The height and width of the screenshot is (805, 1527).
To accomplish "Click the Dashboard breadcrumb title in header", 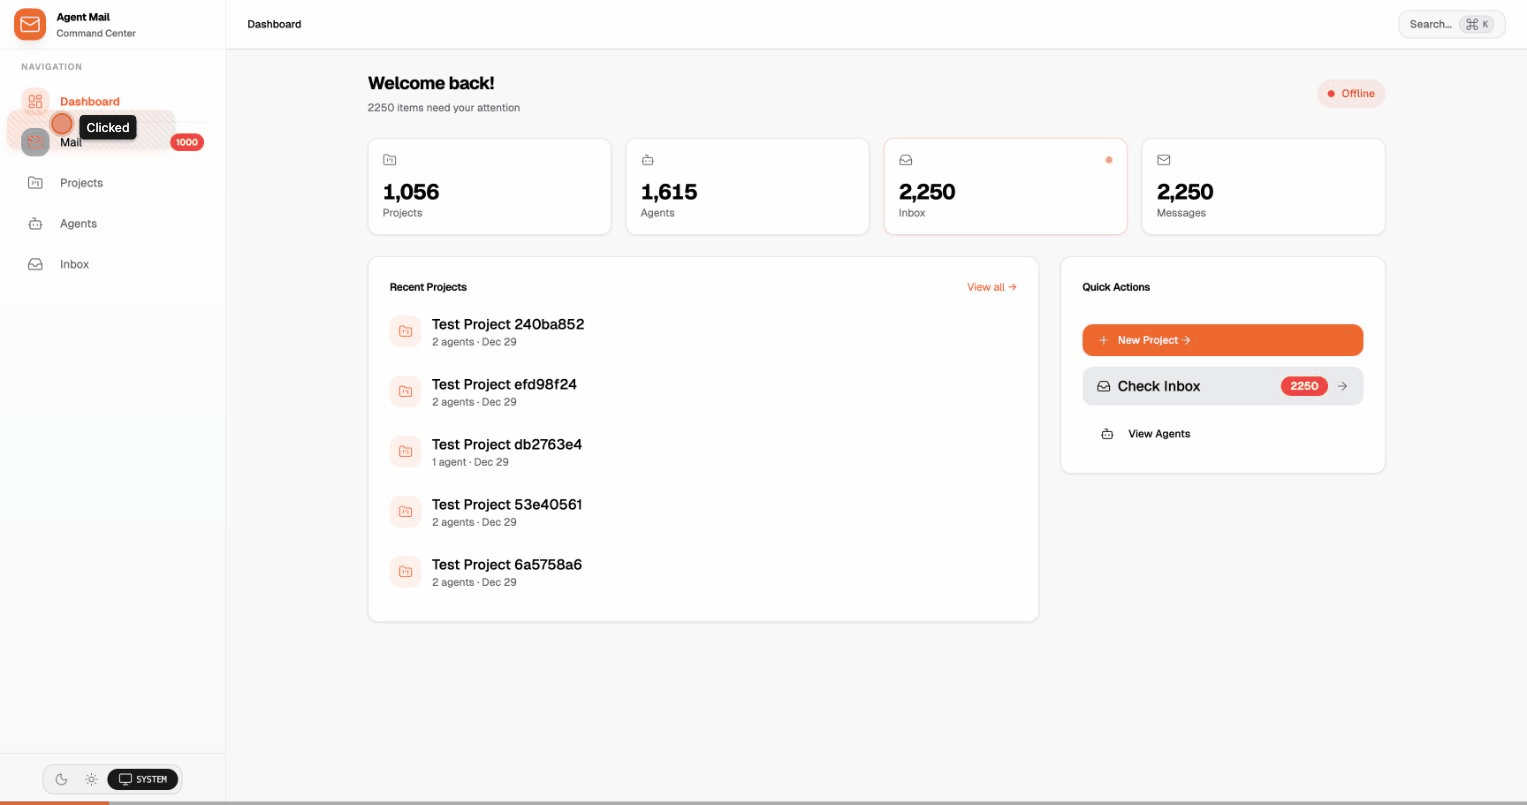I will (274, 24).
